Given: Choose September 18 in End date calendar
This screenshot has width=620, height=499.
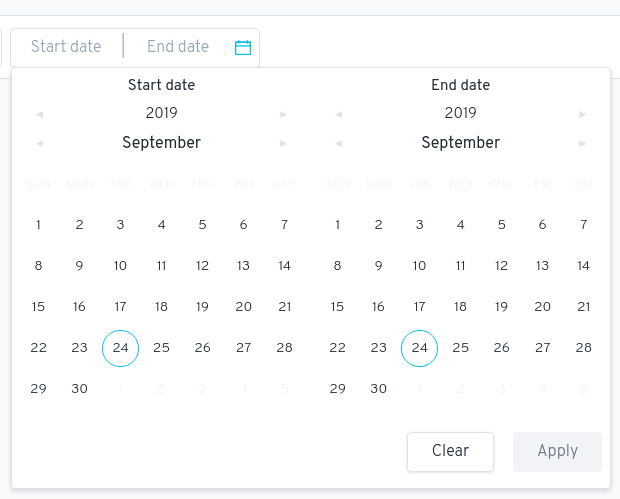Looking at the screenshot, I should 461,307.
